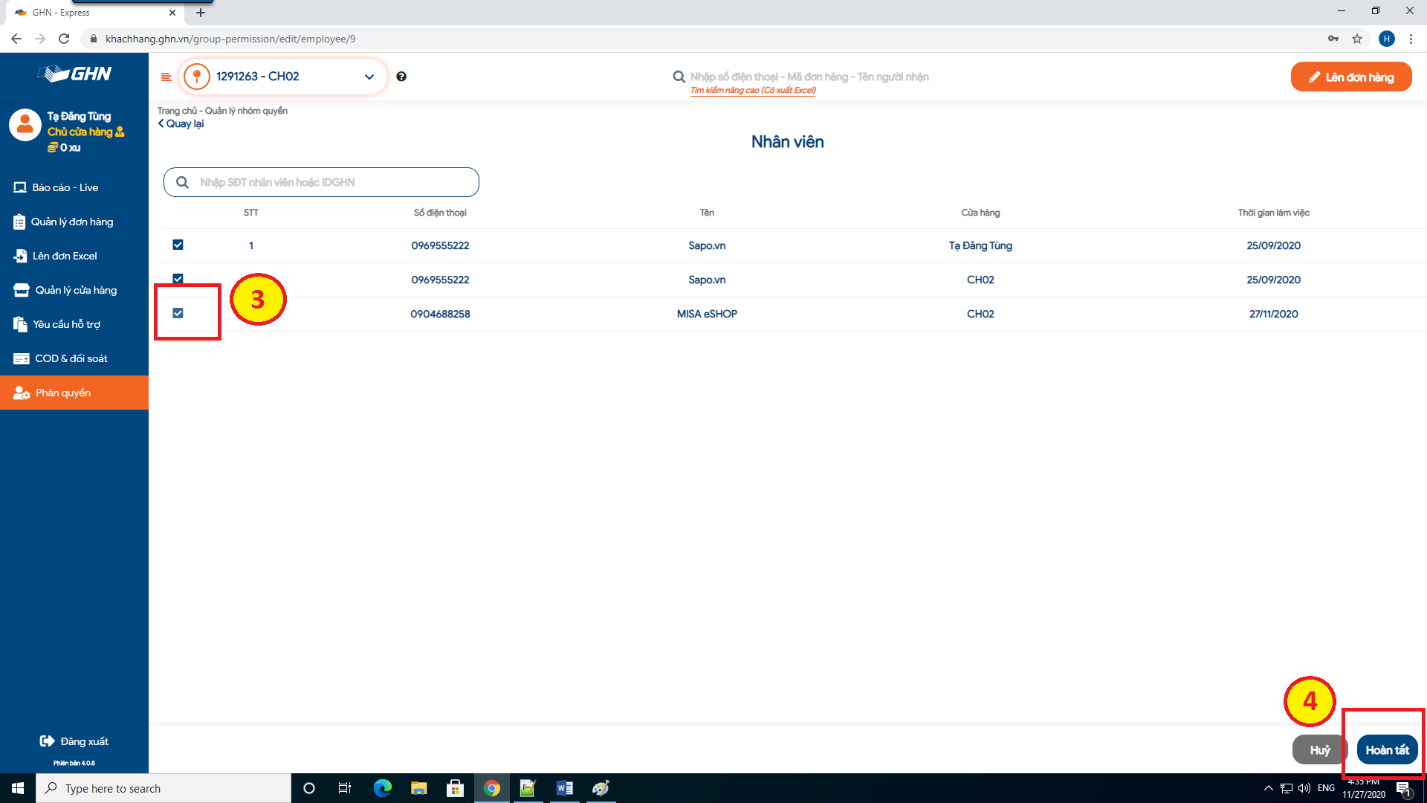The height and width of the screenshot is (803, 1427).
Task: Open the Chrome profile avatar
Action: pyautogui.click(x=1386, y=39)
